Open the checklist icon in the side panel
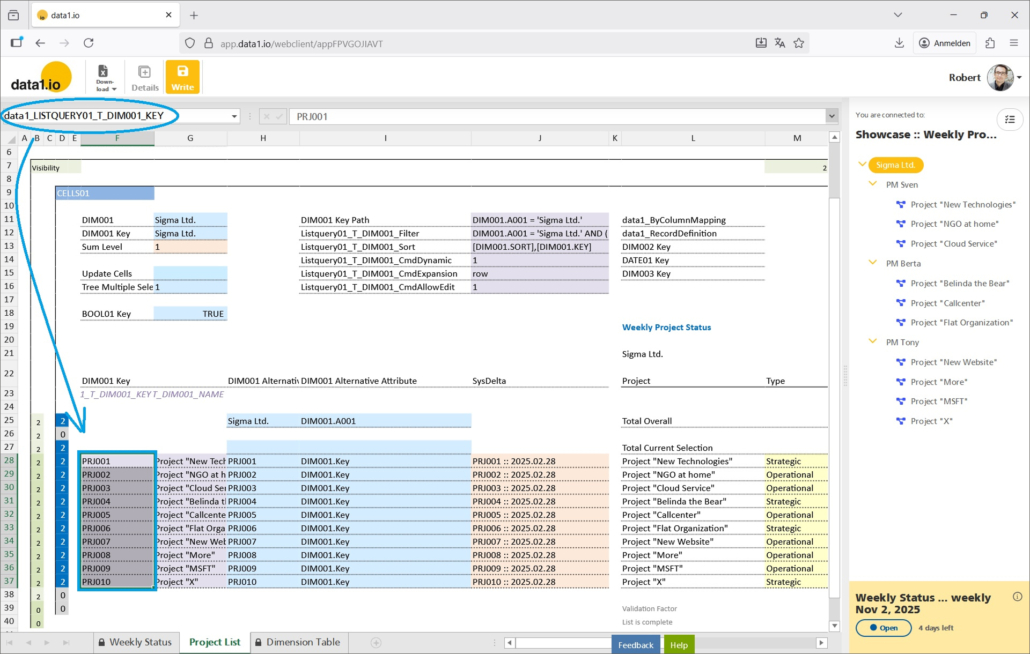 (1010, 118)
